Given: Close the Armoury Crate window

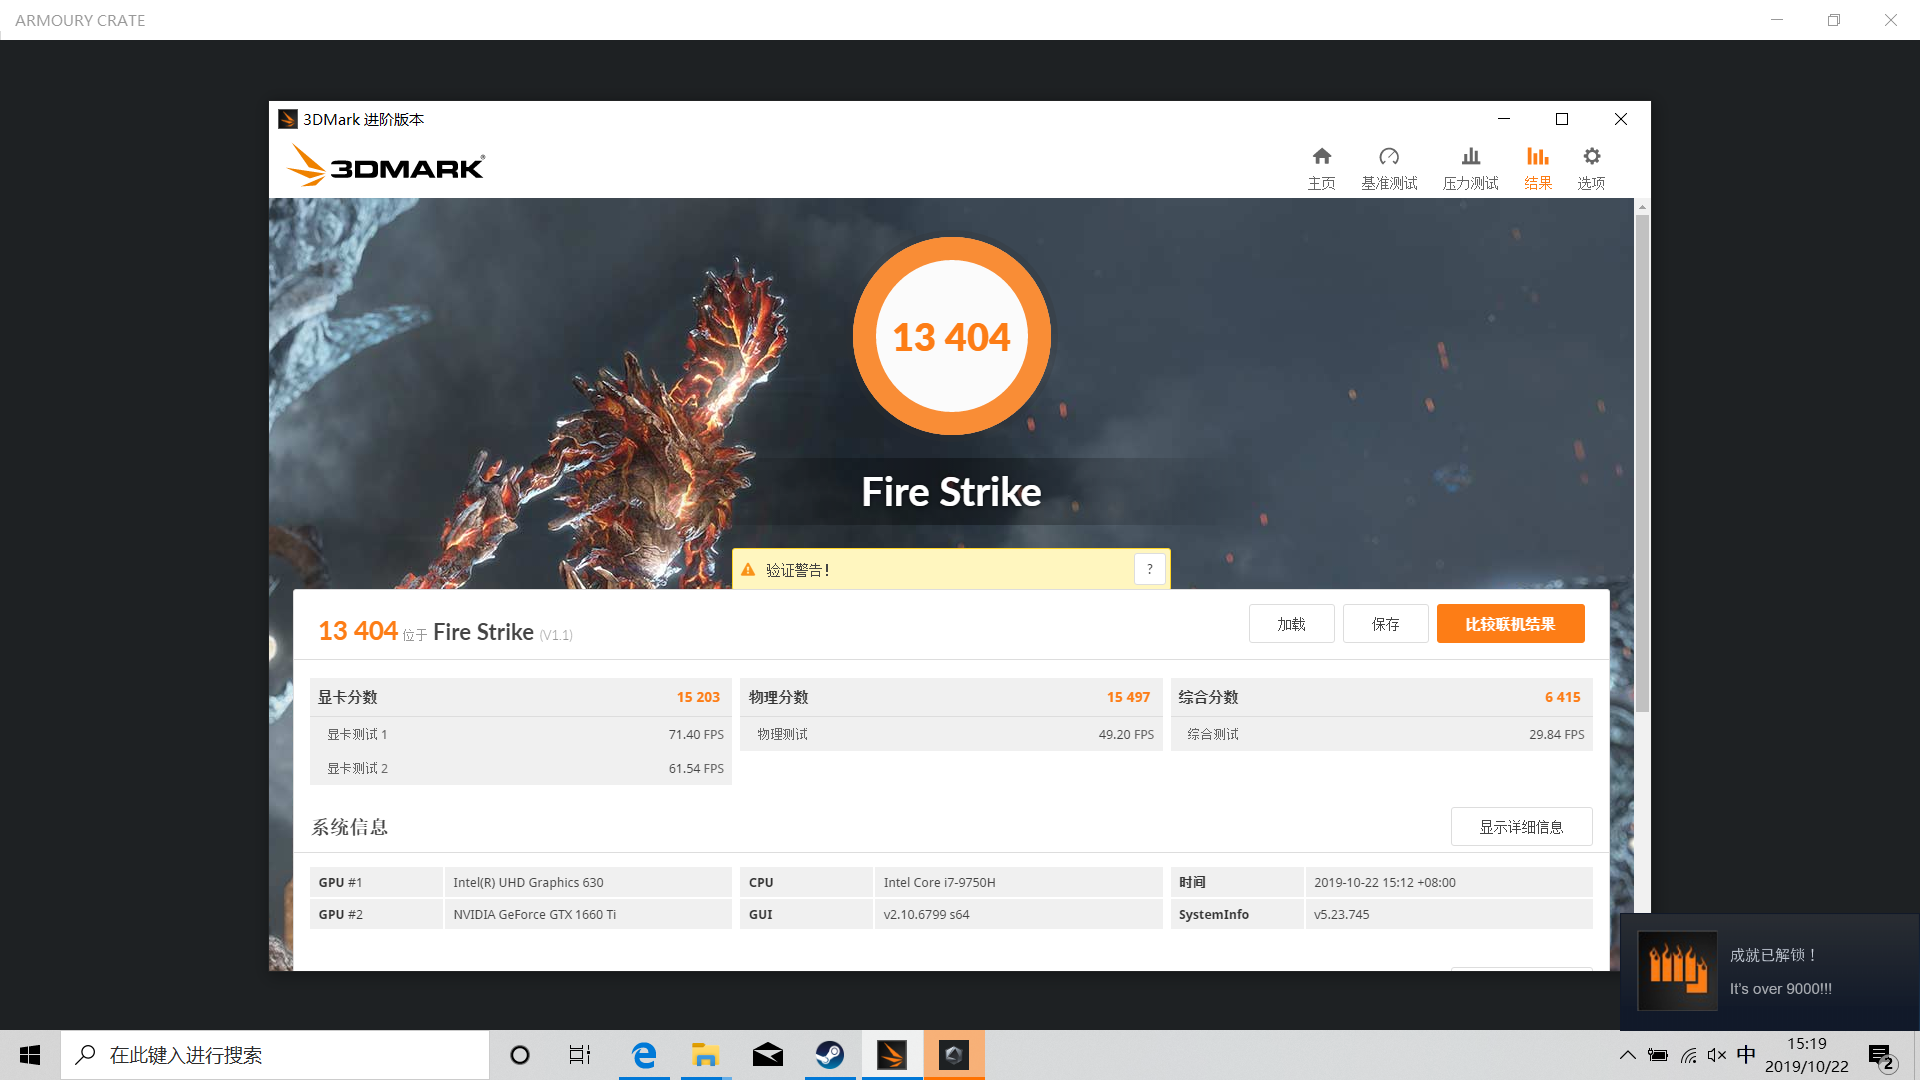Looking at the screenshot, I should click(x=1891, y=20).
